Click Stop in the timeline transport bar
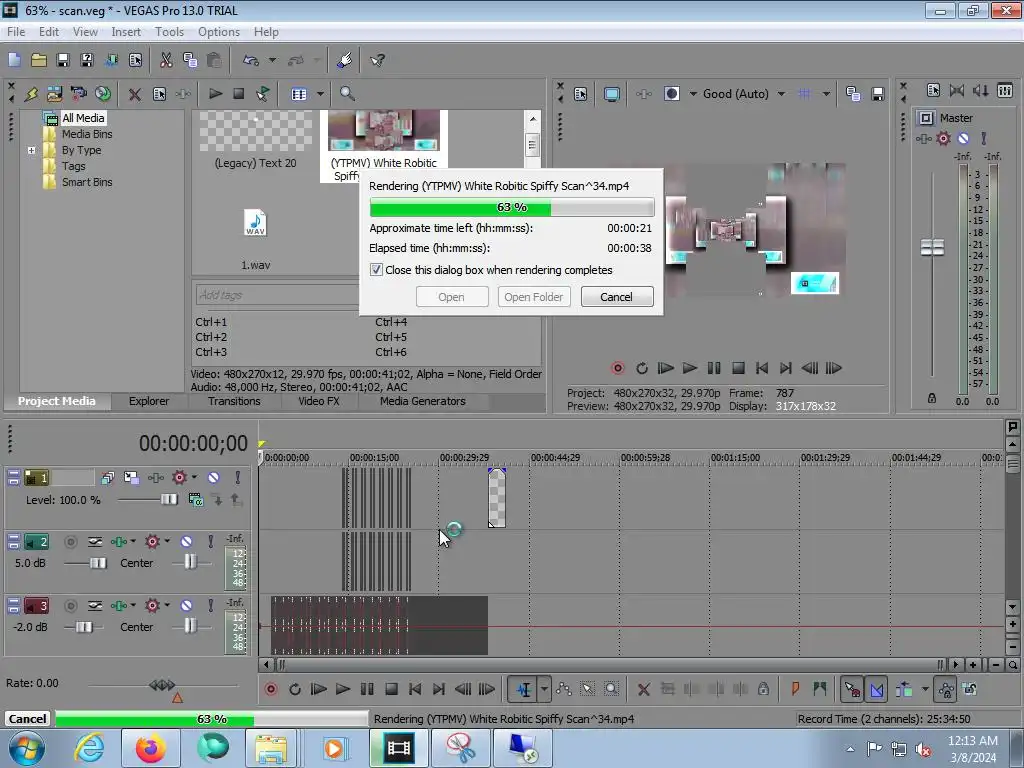This screenshot has width=1024, height=768. coord(391,689)
